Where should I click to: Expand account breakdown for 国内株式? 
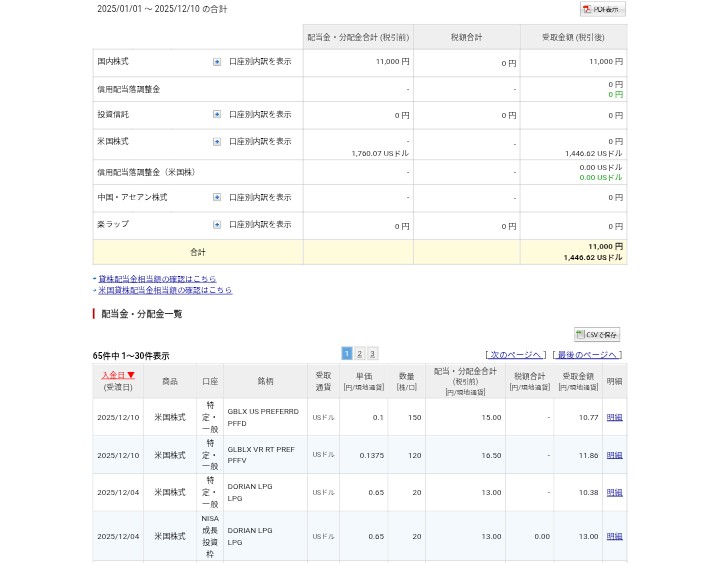(x=217, y=62)
